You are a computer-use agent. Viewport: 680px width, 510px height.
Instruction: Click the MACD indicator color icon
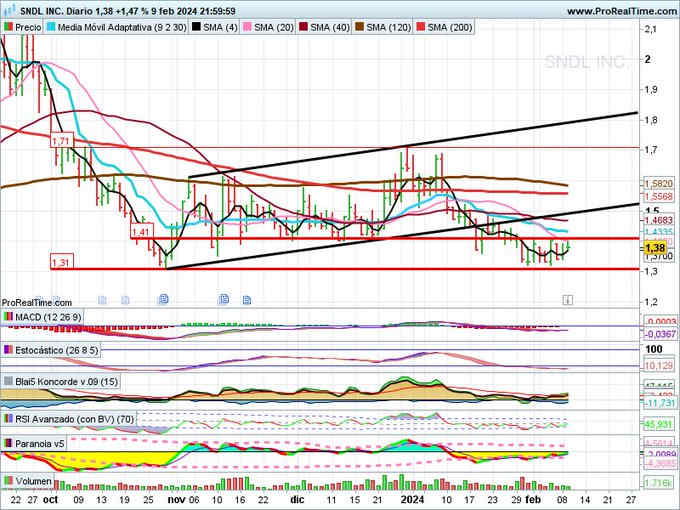pos(8,317)
